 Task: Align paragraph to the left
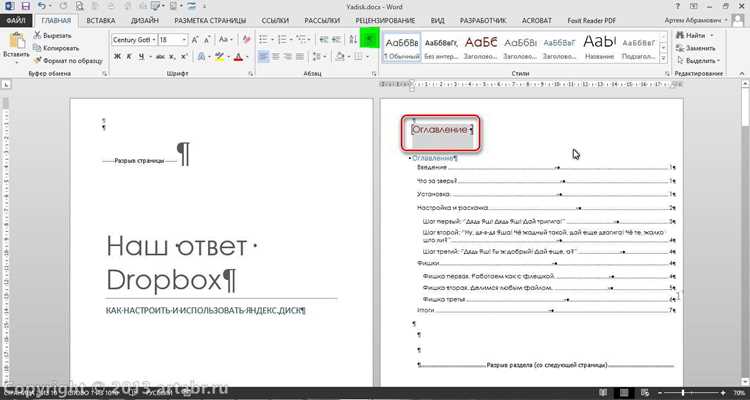(x=263, y=57)
